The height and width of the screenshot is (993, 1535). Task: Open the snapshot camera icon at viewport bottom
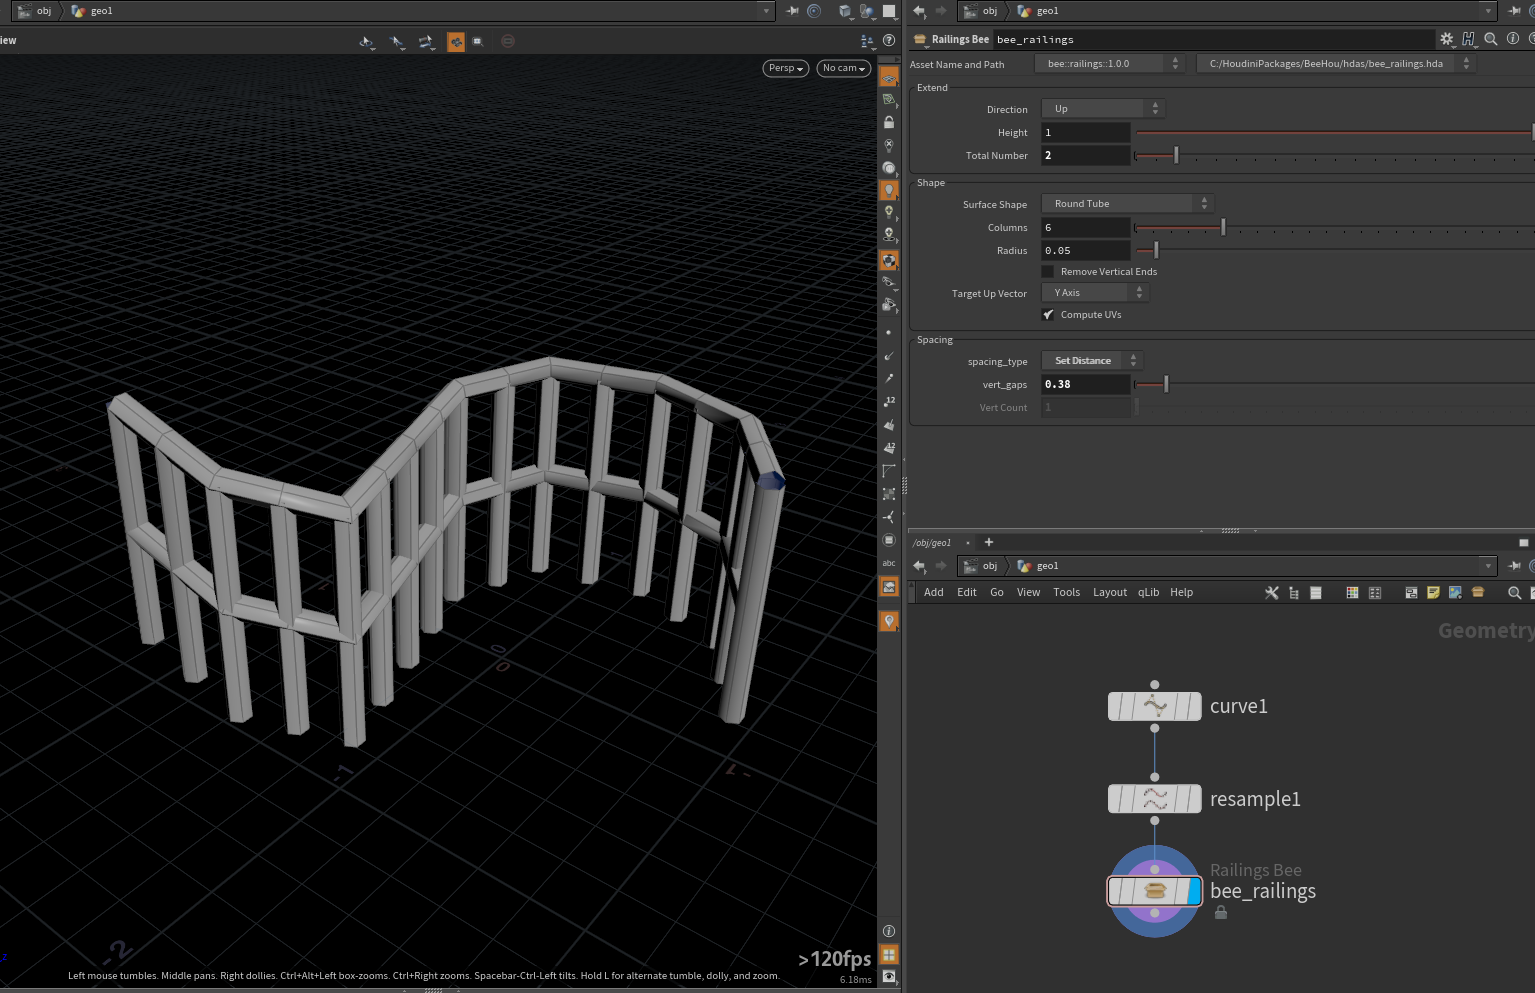pyautogui.click(x=889, y=976)
